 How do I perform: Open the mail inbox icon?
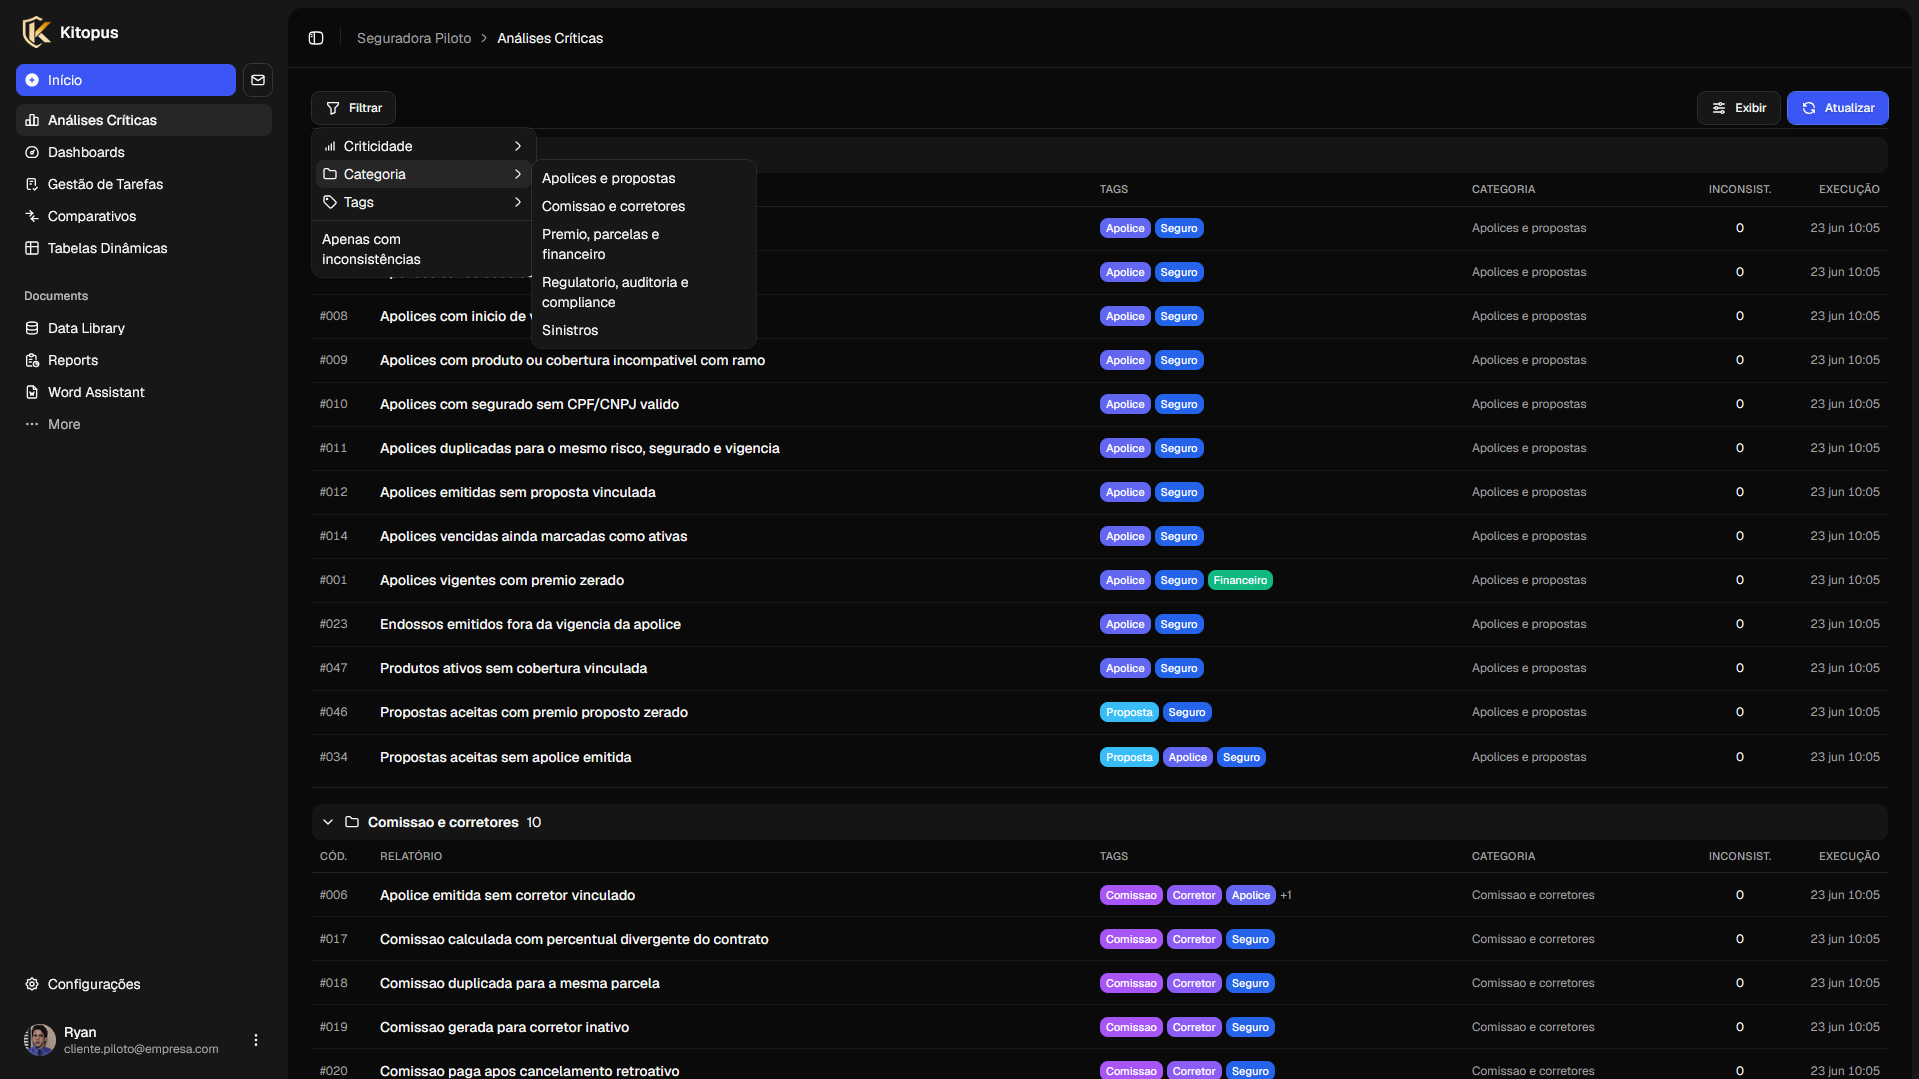(258, 80)
